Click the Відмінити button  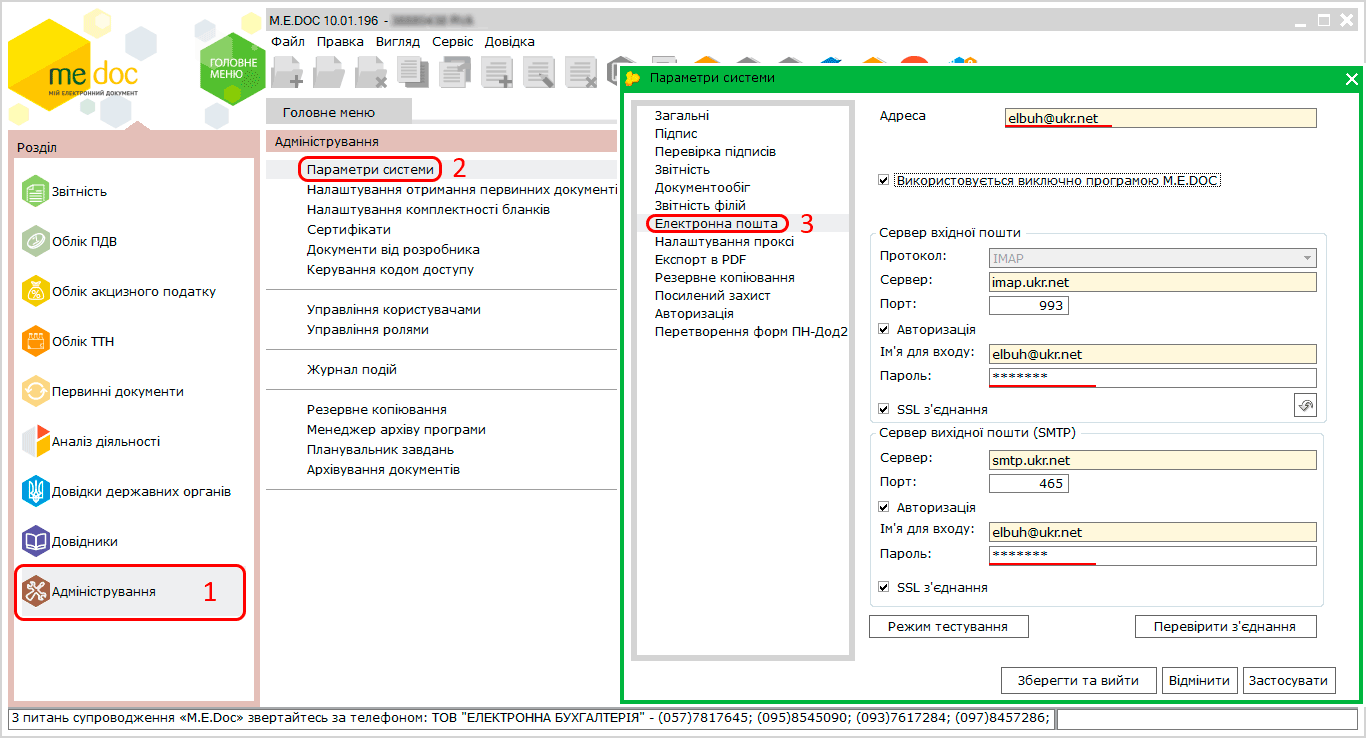pyautogui.click(x=1200, y=680)
